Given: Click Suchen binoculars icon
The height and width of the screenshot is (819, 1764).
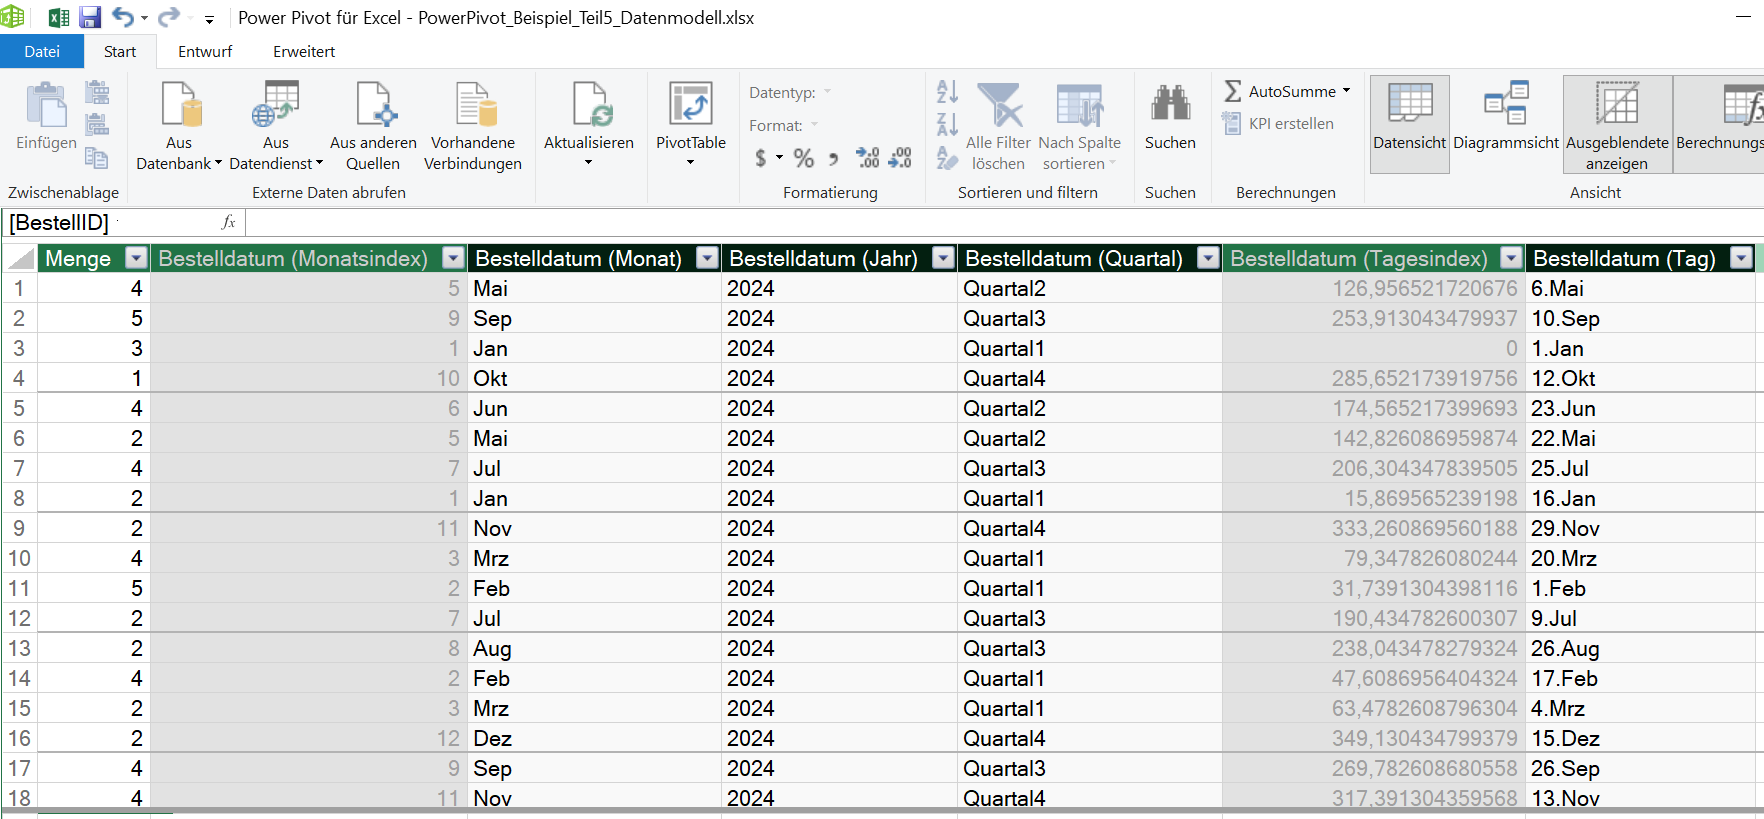Looking at the screenshot, I should (x=1170, y=103).
